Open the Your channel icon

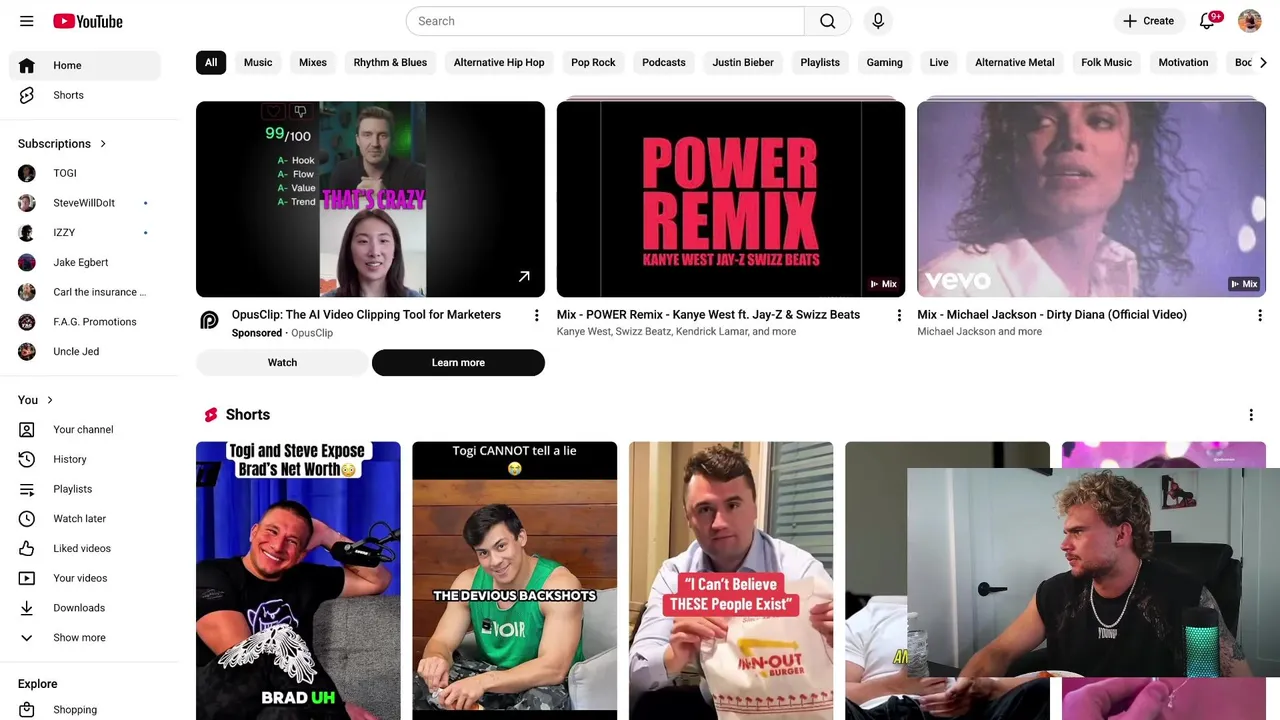click(x=27, y=430)
